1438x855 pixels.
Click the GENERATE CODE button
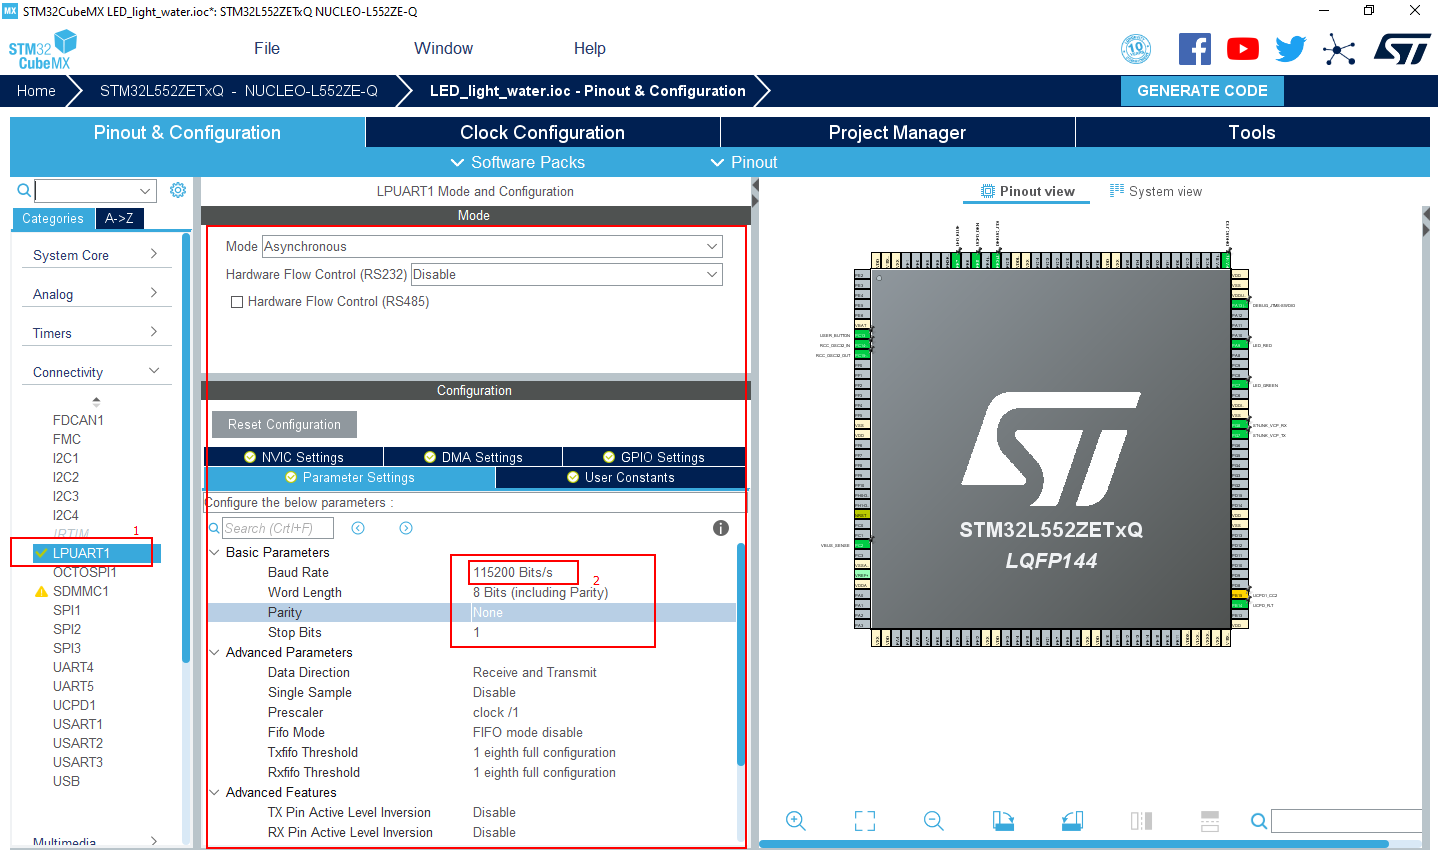pos(1202,90)
